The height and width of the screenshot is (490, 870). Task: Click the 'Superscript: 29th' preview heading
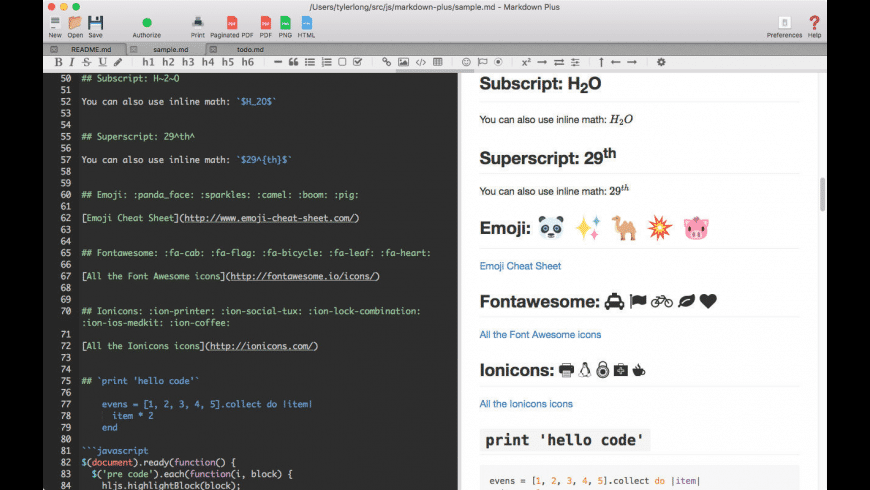[x=548, y=157]
